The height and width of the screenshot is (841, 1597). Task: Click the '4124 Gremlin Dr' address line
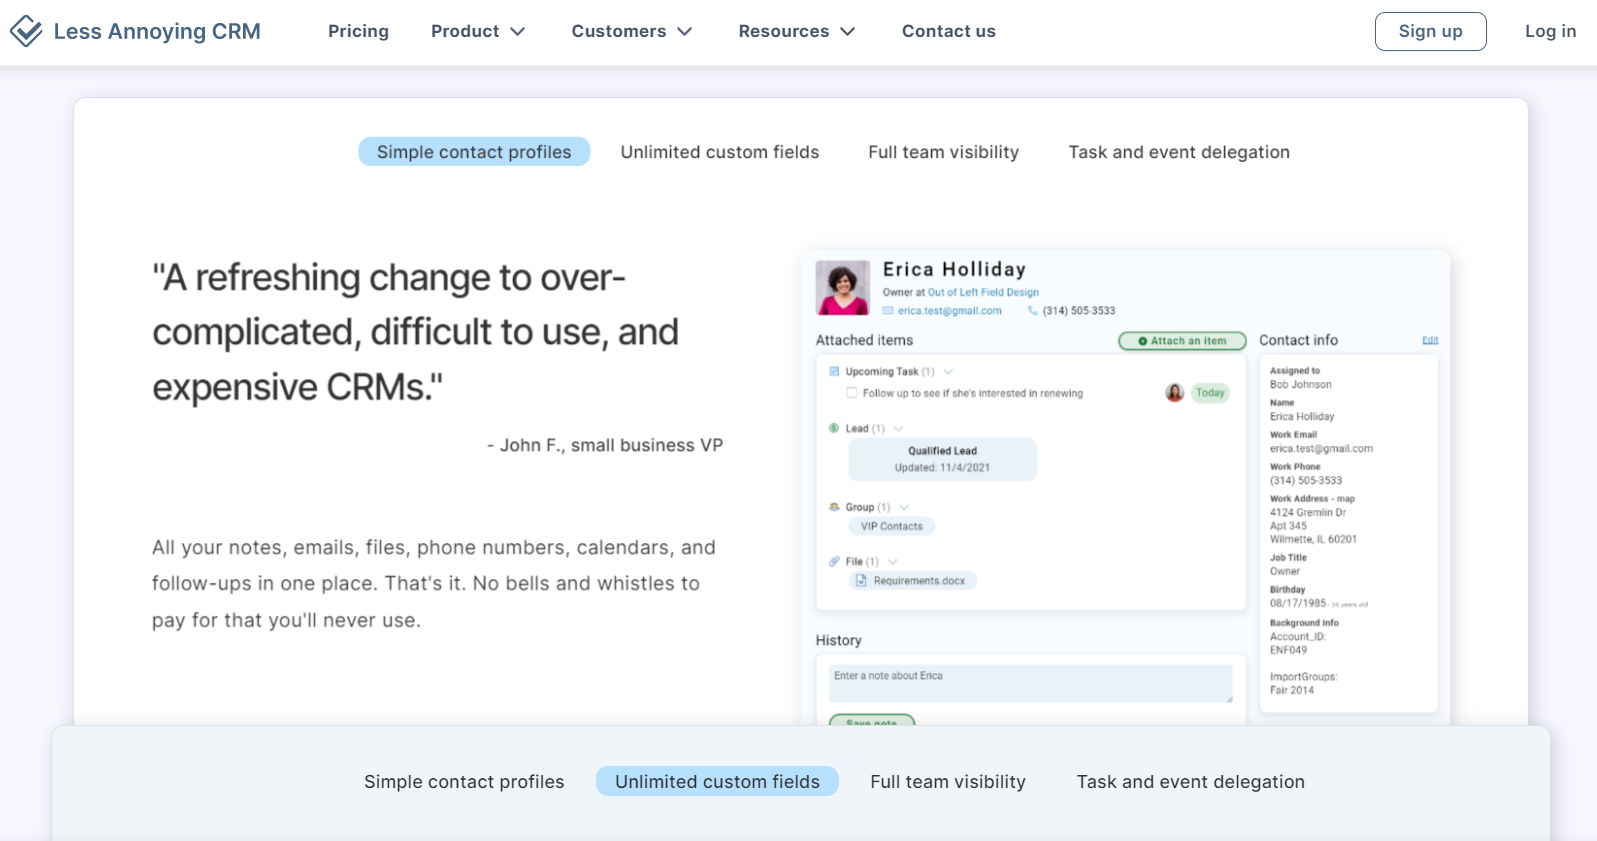(x=1308, y=512)
